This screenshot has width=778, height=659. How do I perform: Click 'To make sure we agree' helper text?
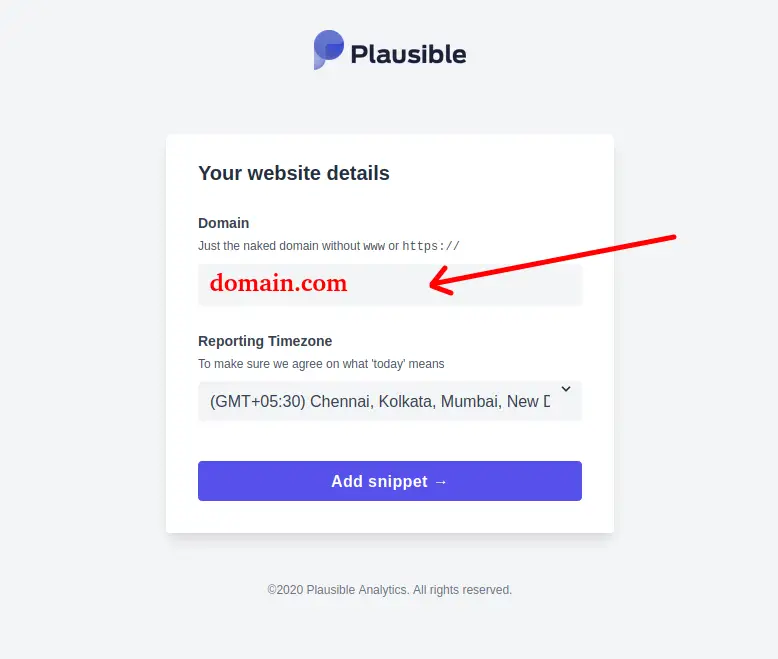(x=321, y=364)
